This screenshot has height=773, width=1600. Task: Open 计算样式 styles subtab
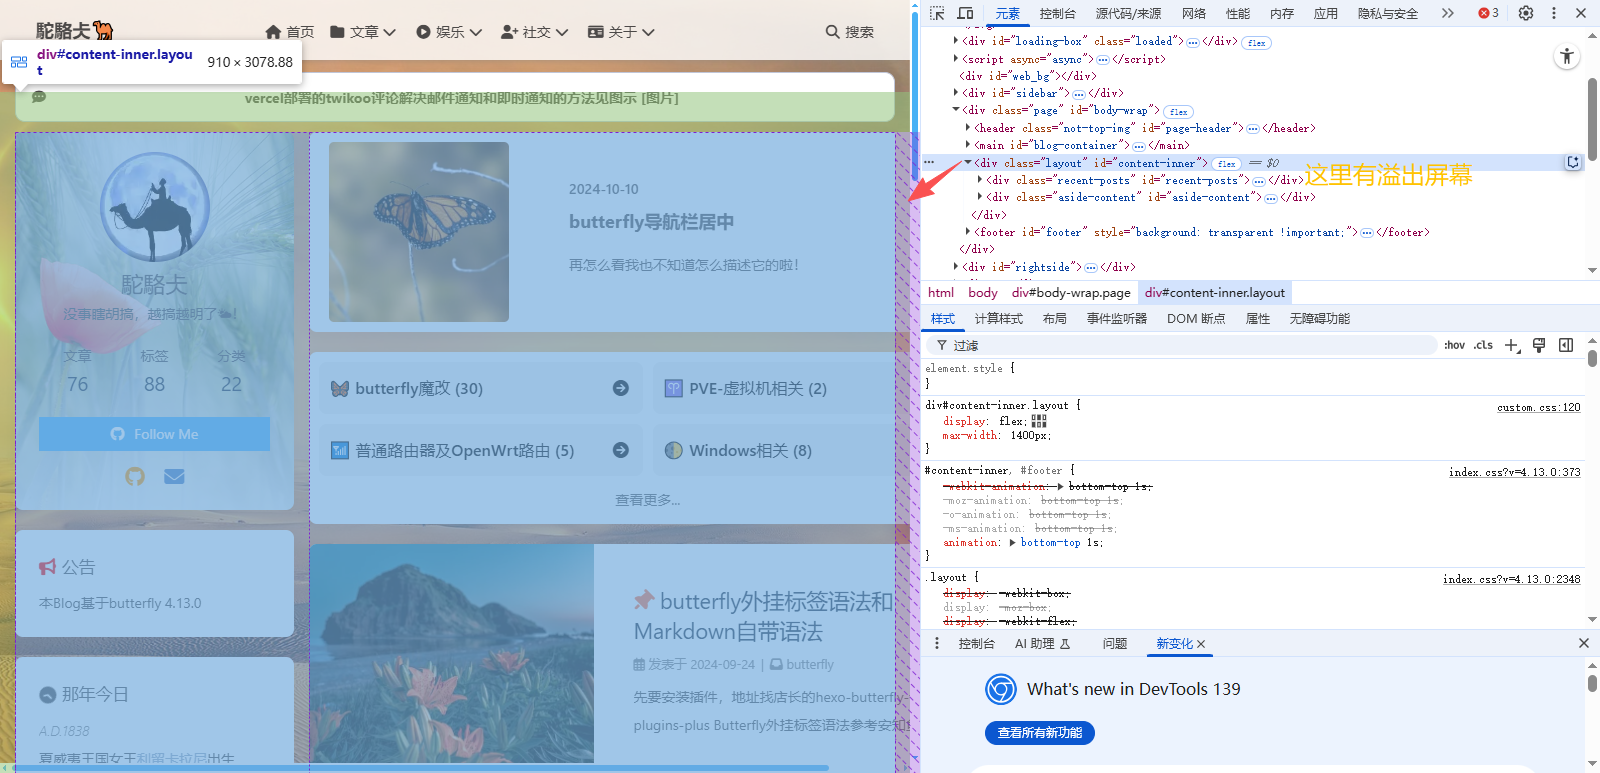coord(998,318)
